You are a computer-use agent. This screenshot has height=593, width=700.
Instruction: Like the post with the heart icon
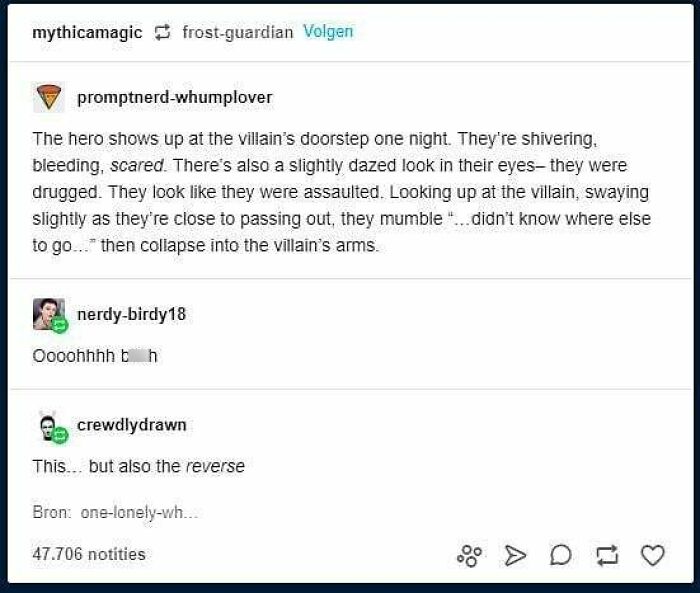(652, 555)
